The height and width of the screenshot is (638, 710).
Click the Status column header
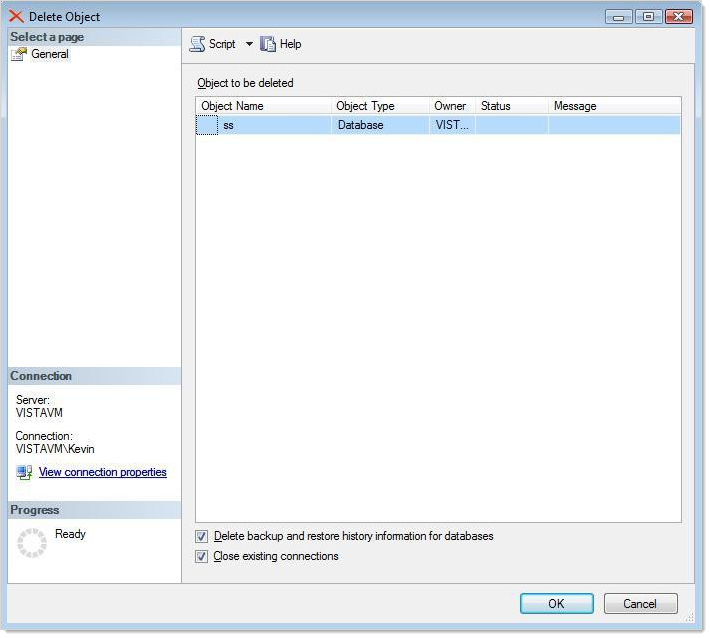coord(511,106)
